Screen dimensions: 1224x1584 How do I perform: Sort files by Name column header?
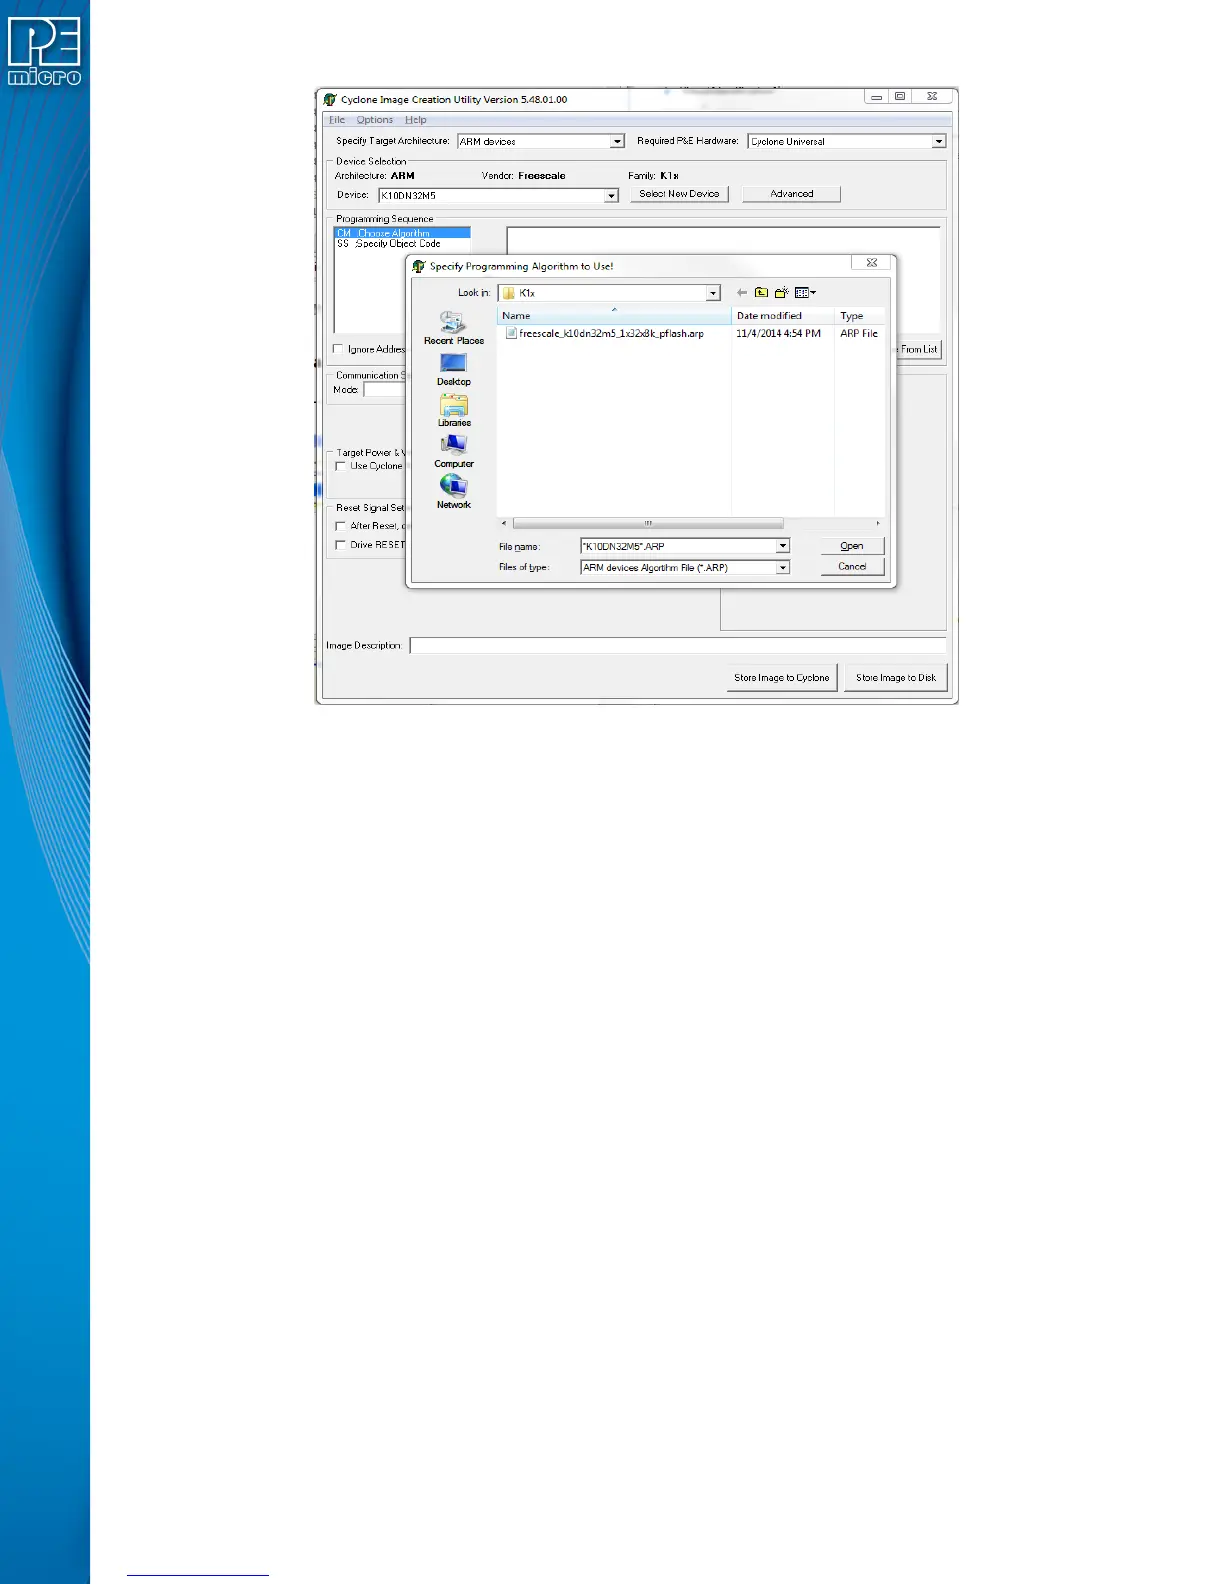(614, 316)
